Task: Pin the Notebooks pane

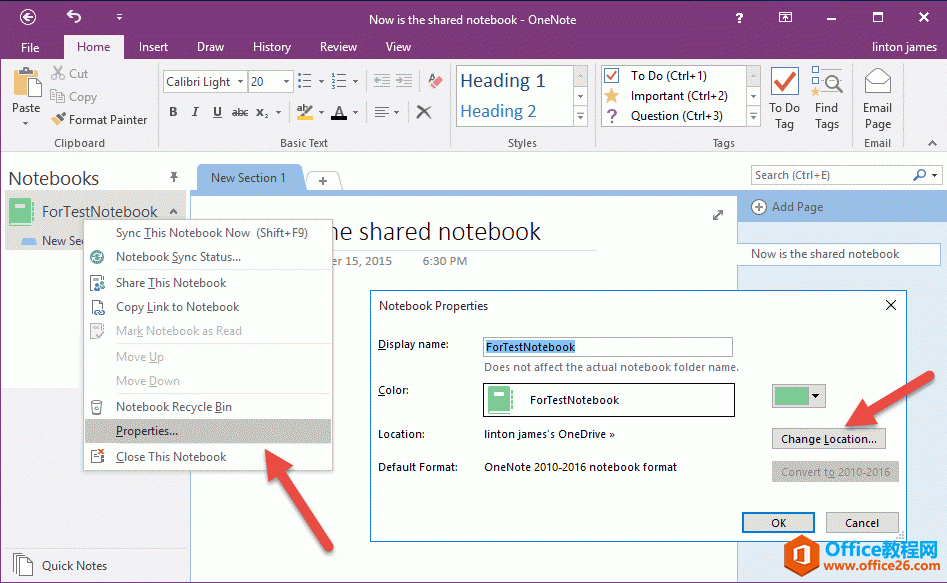Action: coord(174,177)
